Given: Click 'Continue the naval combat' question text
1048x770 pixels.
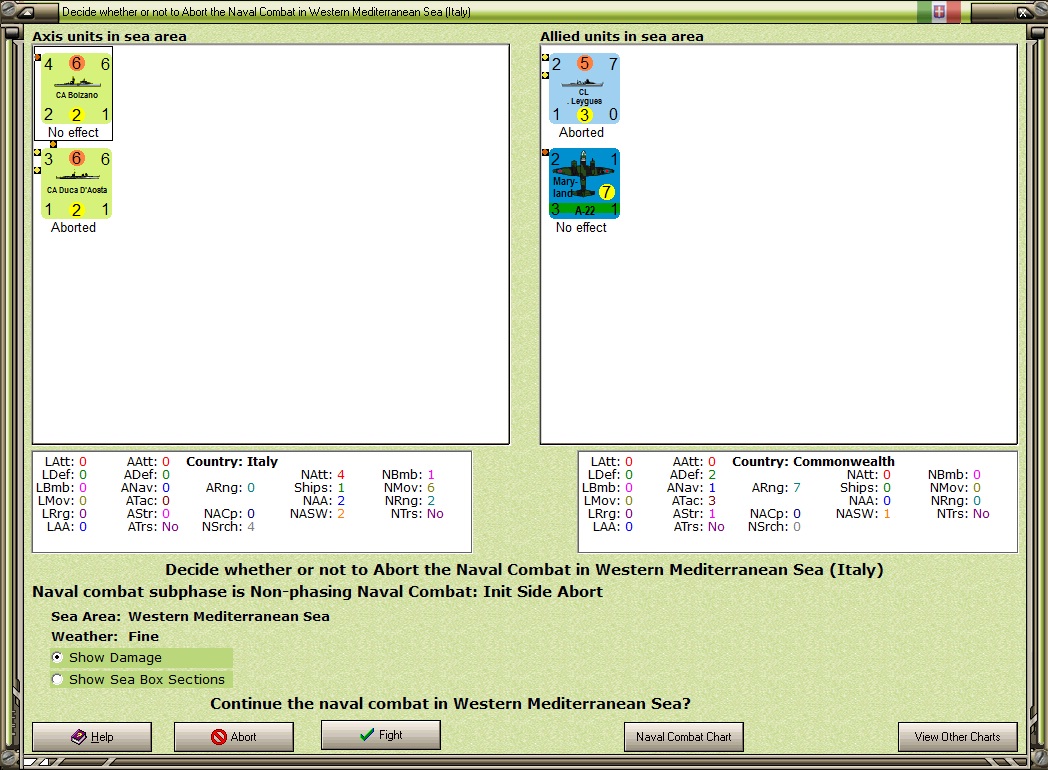Looking at the screenshot, I should coord(450,704).
